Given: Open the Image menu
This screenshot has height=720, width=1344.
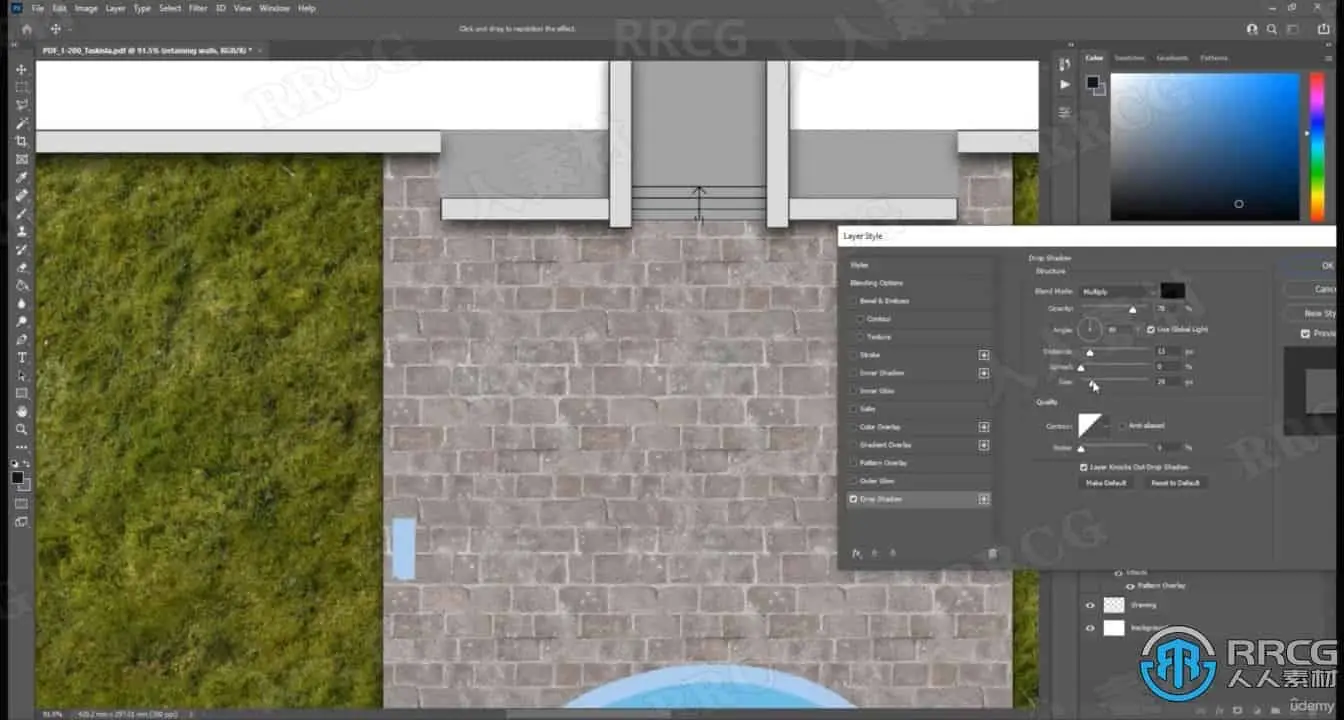Looking at the screenshot, I should [x=86, y=8].
